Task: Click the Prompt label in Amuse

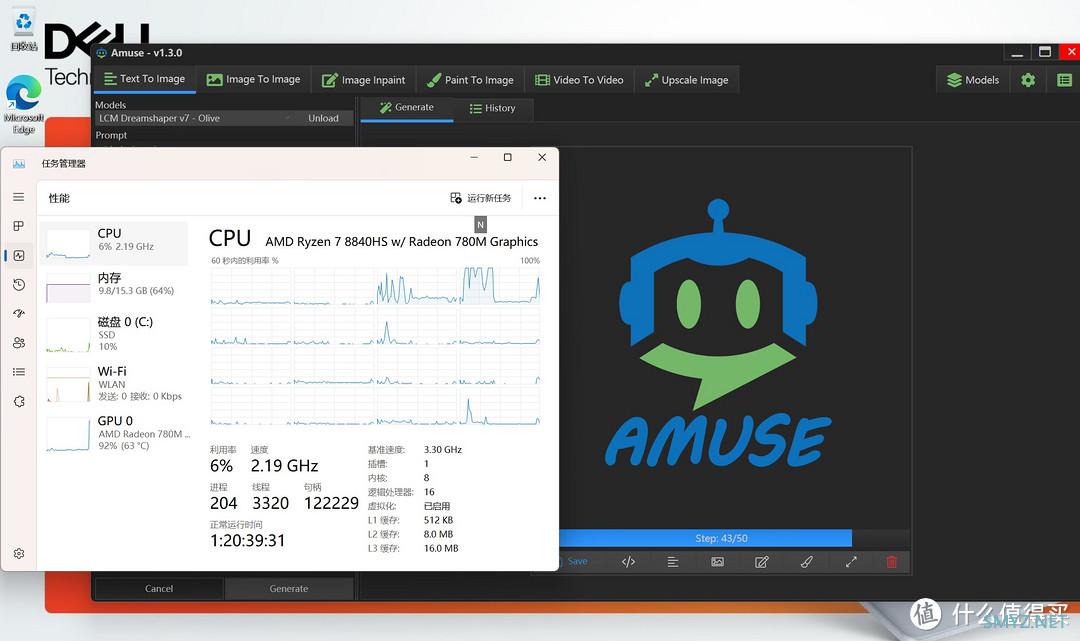Action: click(111, 136)
